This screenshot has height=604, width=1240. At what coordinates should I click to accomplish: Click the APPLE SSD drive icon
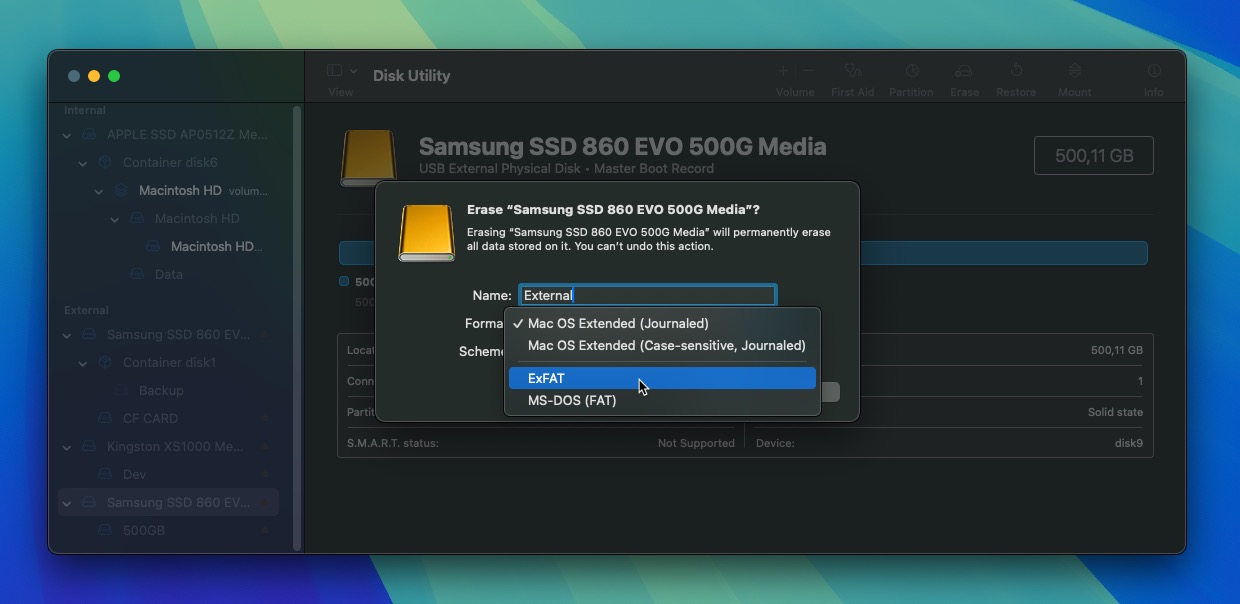(89, 135)
